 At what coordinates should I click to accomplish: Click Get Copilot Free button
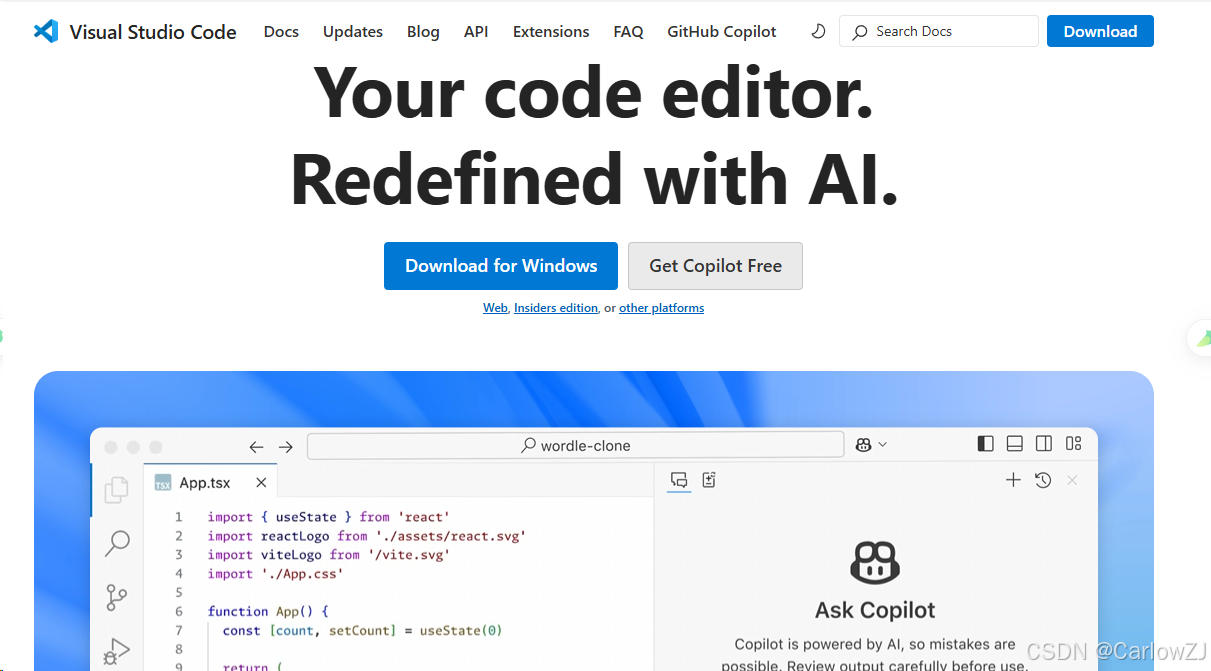715,266
